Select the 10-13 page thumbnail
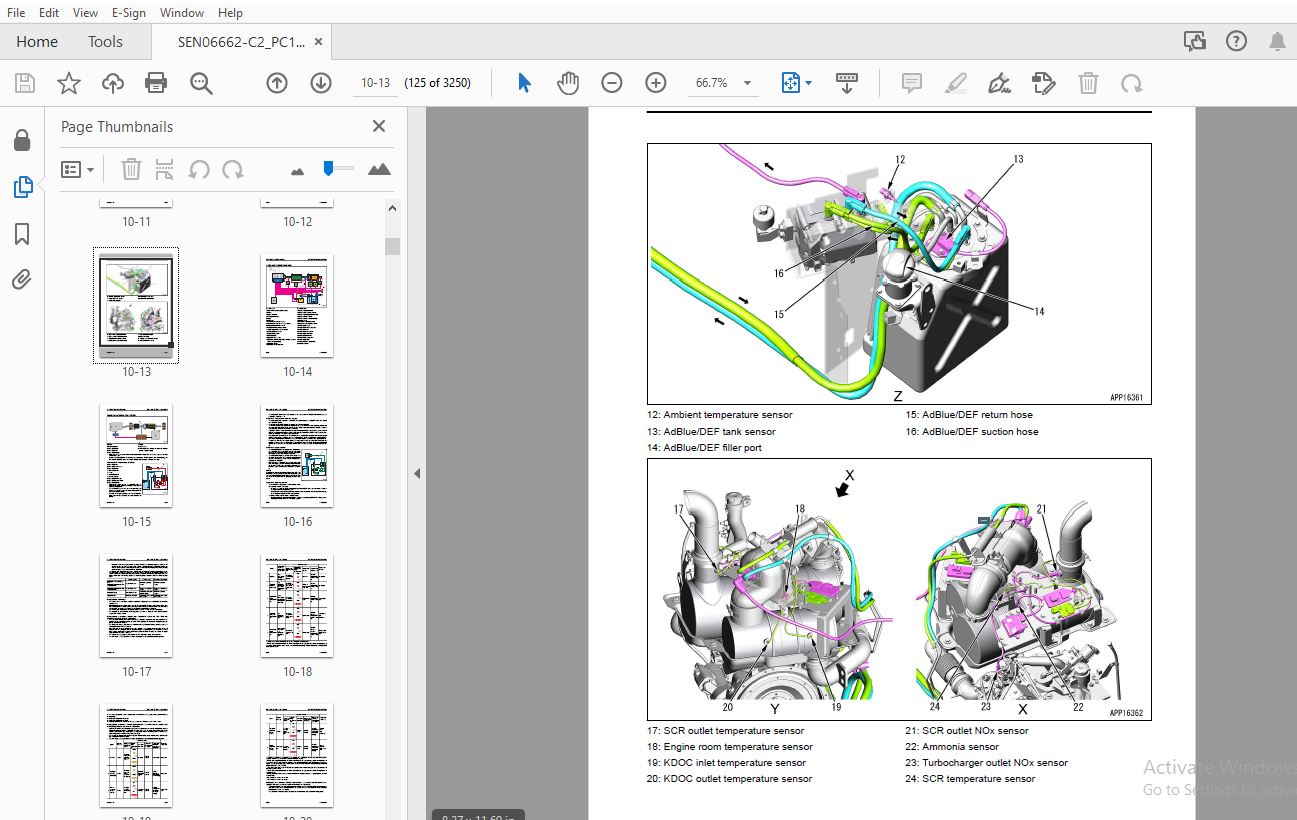Viewport: 1297px width, 820px height. (136, 305)
